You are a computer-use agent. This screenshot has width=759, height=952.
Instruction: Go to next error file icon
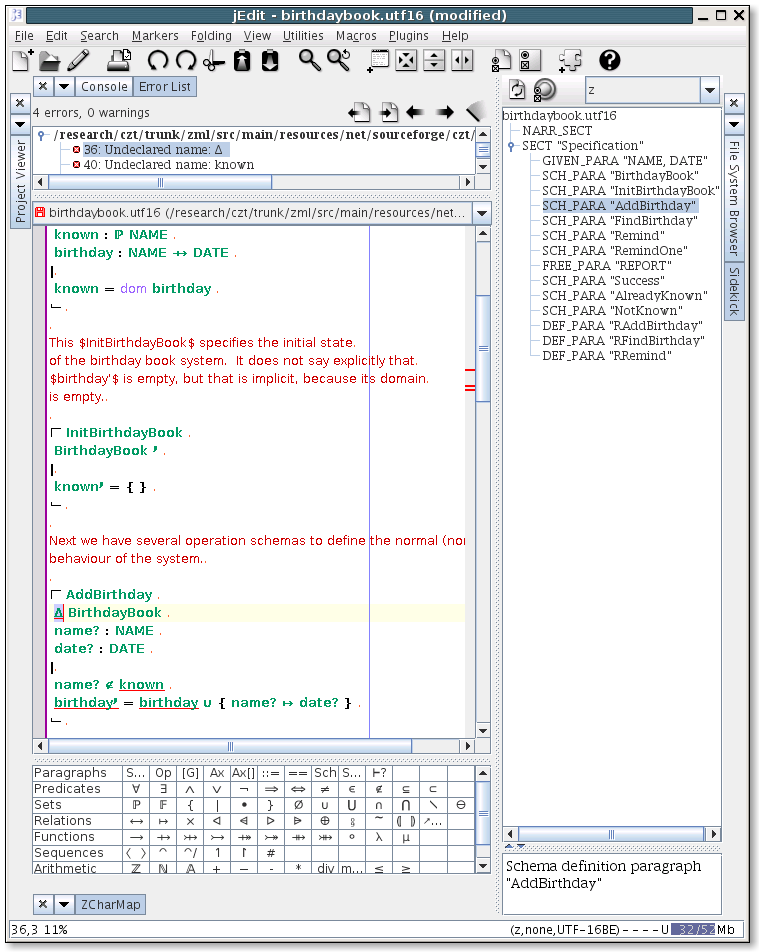coord(388,112)
